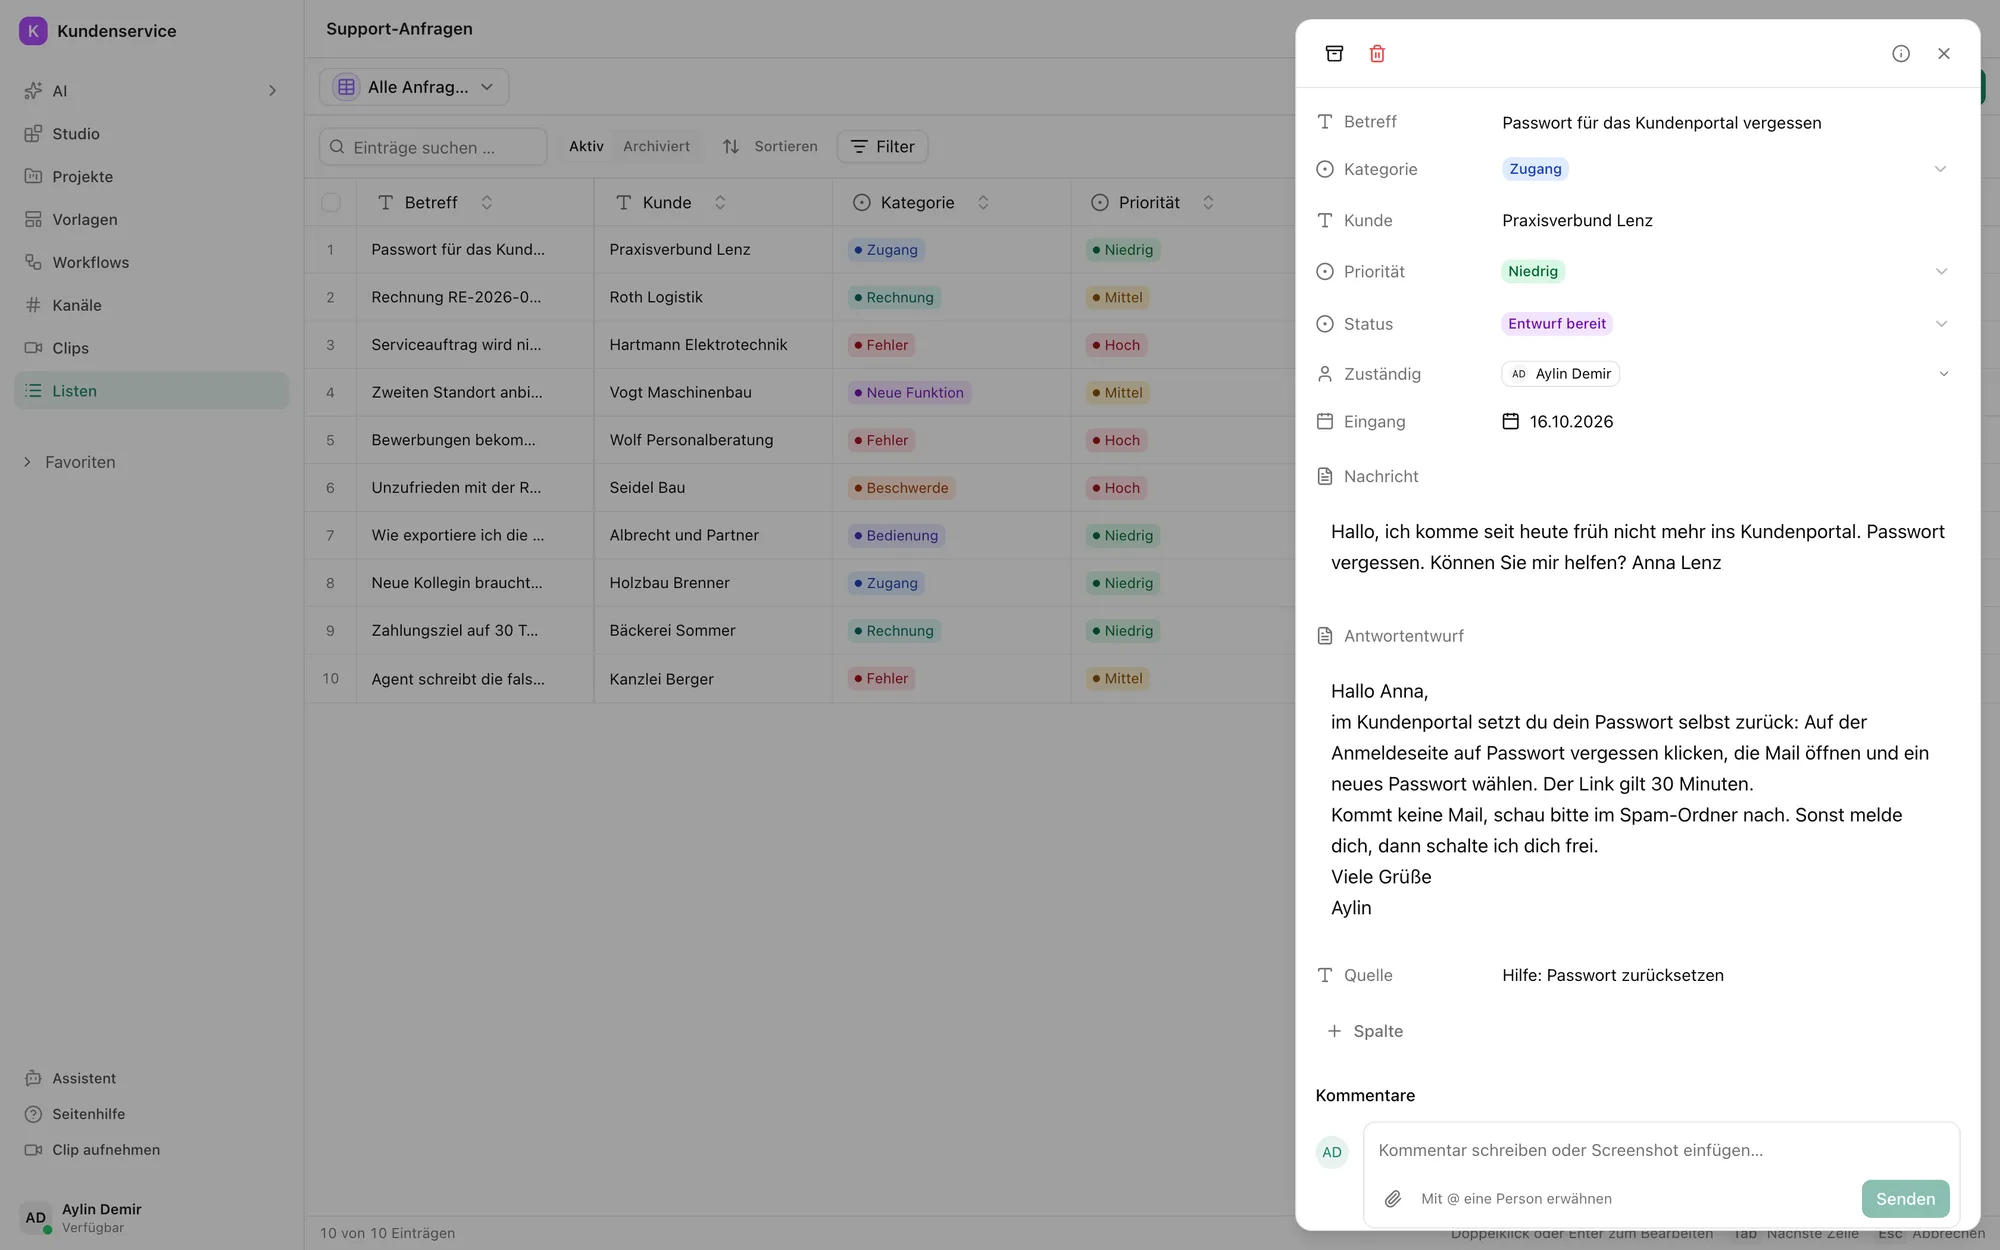
Task: Add a new Spalte field
Action: click(1365, 1031)
